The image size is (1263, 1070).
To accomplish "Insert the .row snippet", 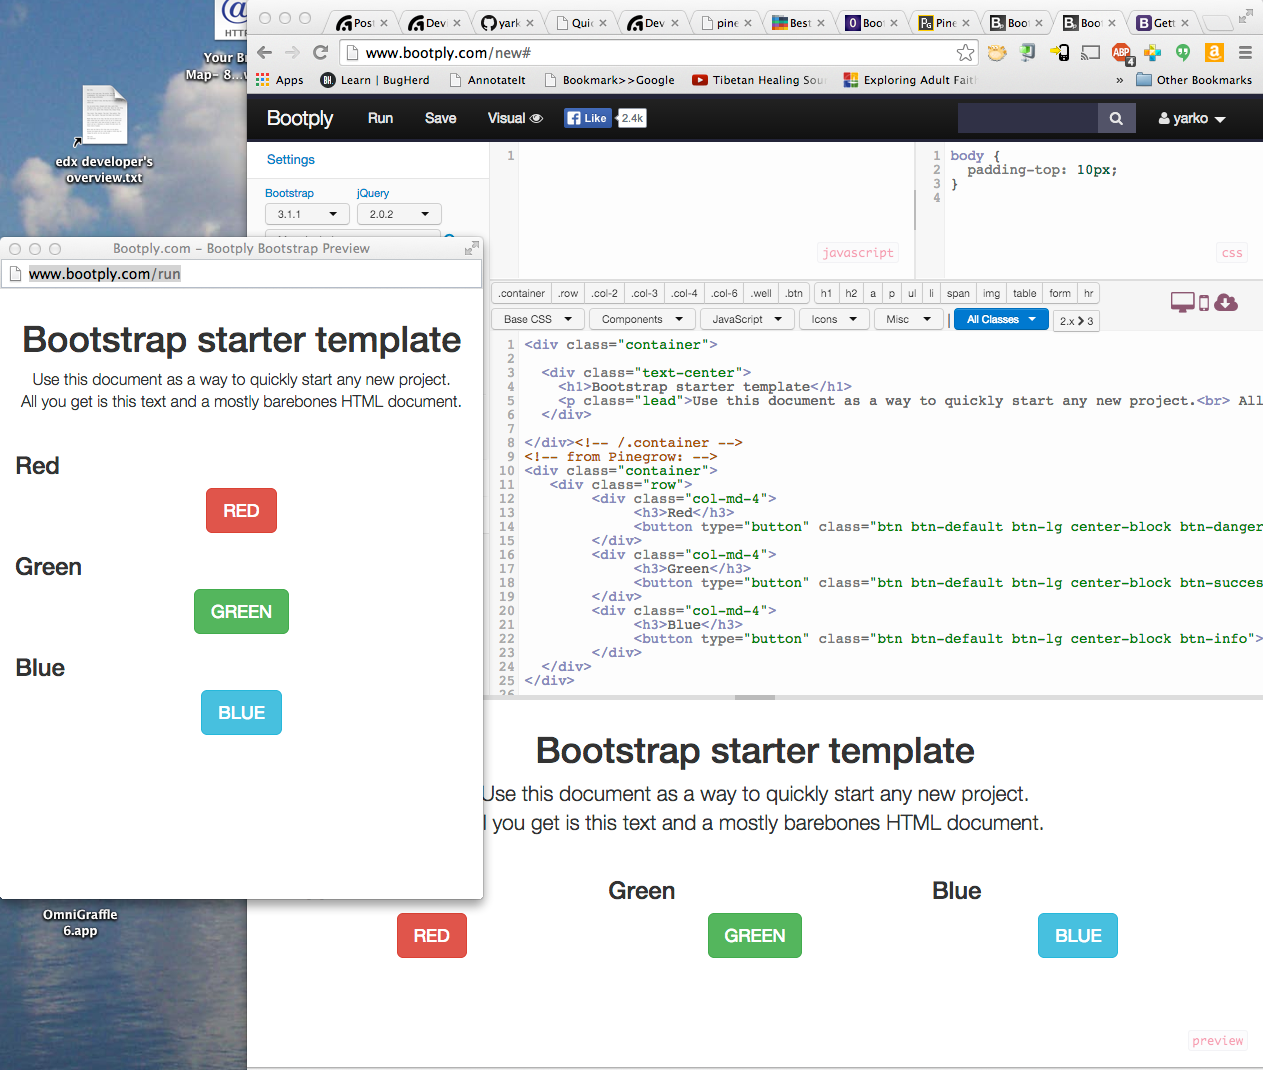I will pos(568,293).
